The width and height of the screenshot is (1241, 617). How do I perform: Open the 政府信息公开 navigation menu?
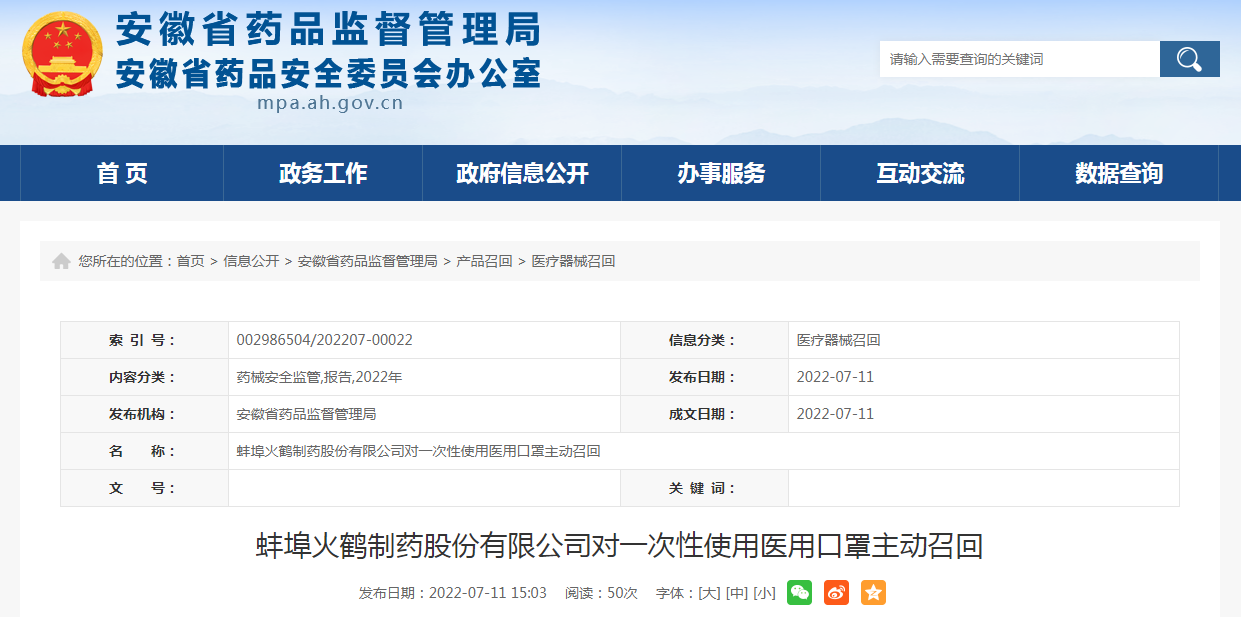(x=522, y=173)
